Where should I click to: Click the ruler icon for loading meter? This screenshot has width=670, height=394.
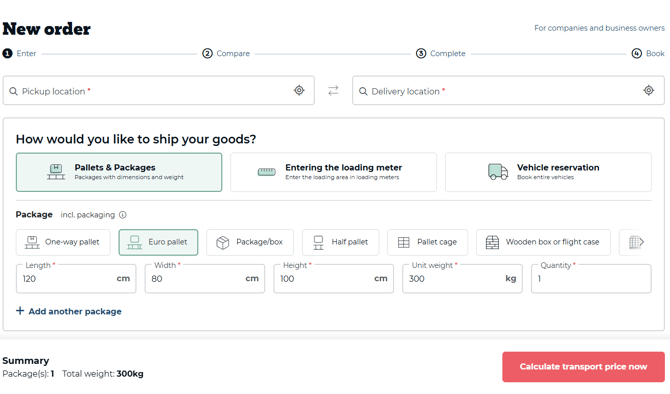[267, 172]
